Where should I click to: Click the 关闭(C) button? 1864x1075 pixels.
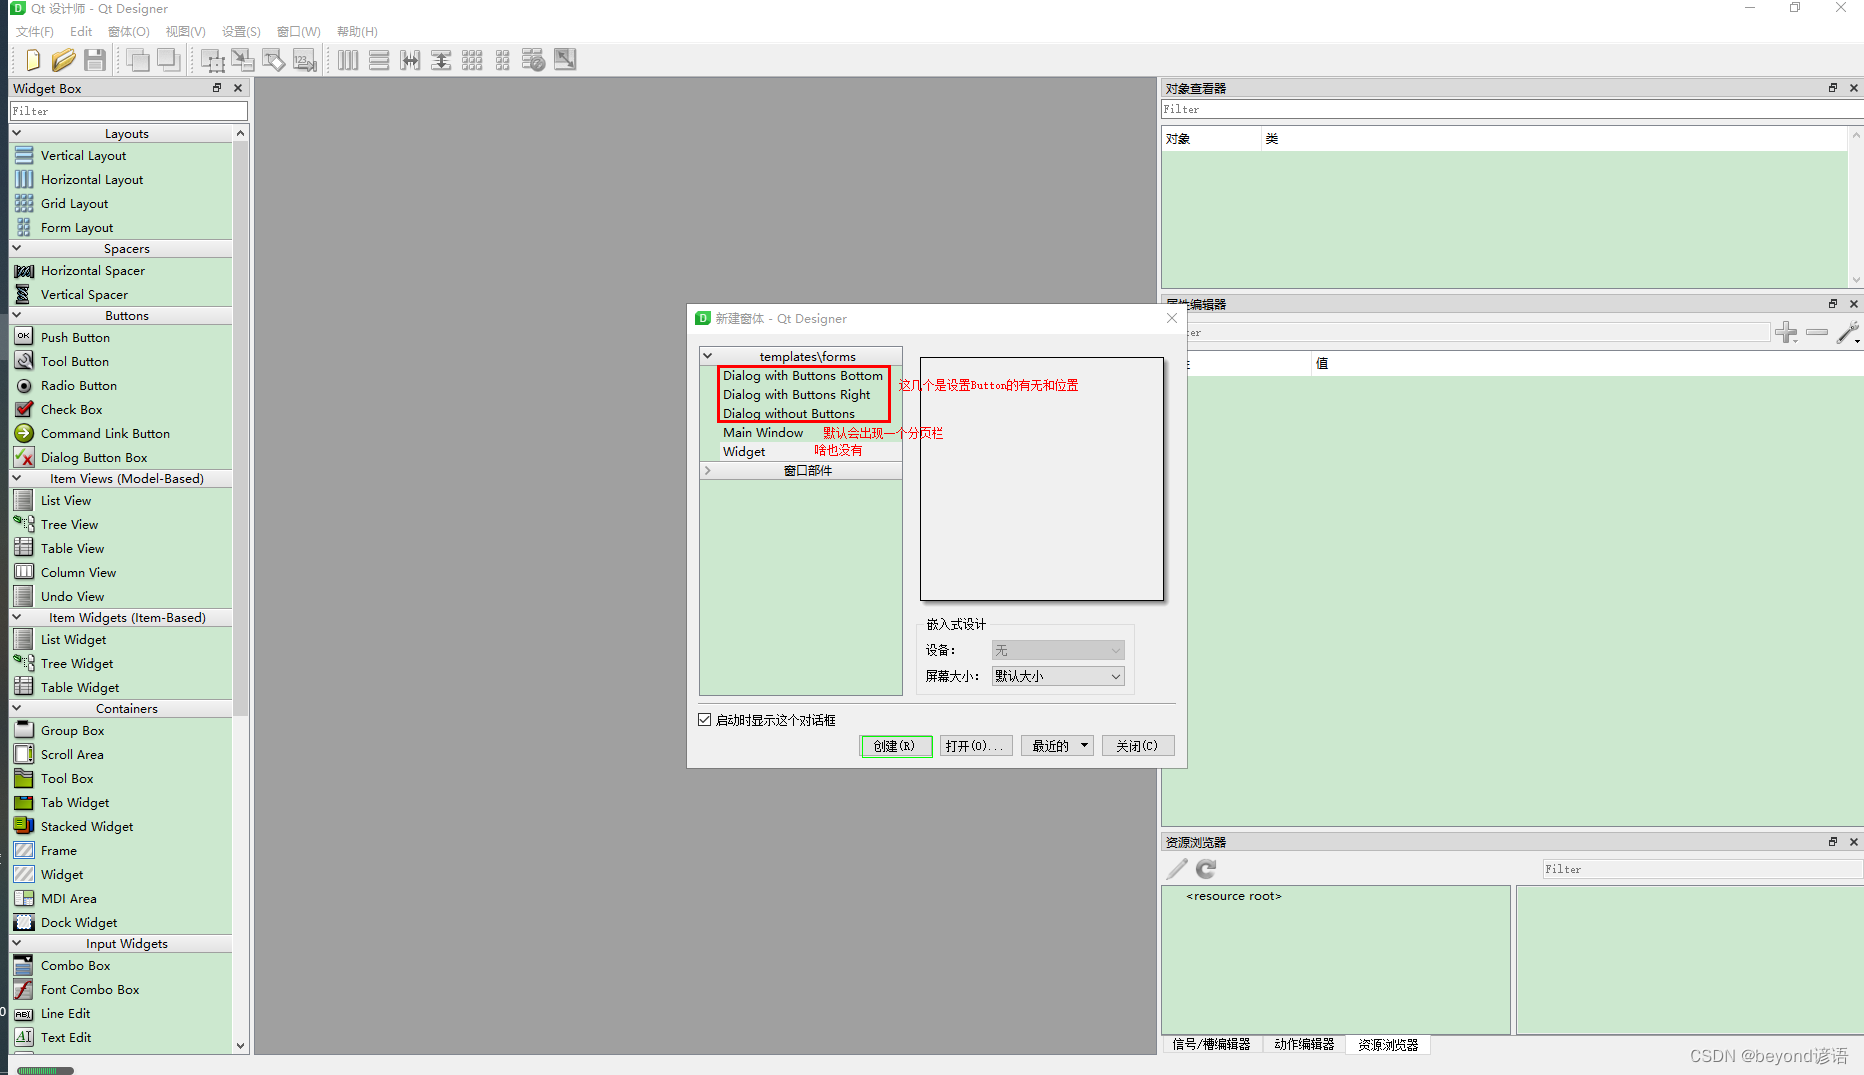point(1137,746)
